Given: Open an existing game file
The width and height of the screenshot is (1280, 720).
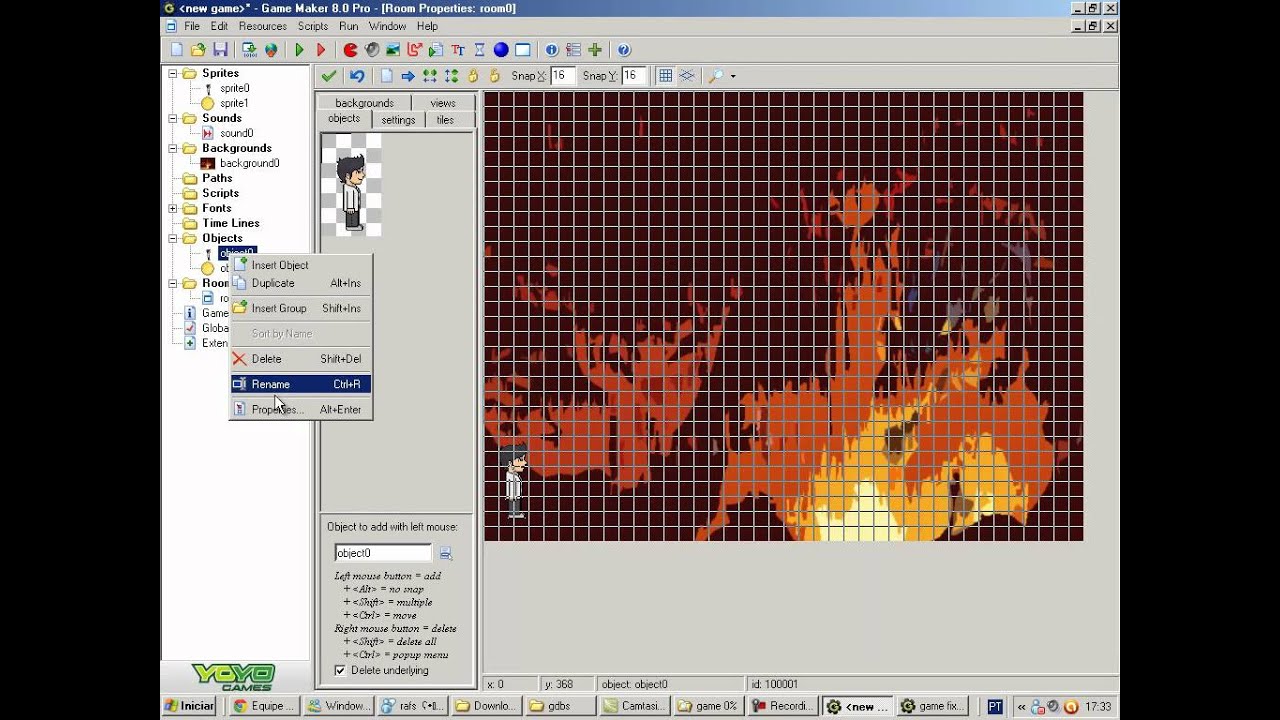Looking at the screenshot, I should (198, 50).
